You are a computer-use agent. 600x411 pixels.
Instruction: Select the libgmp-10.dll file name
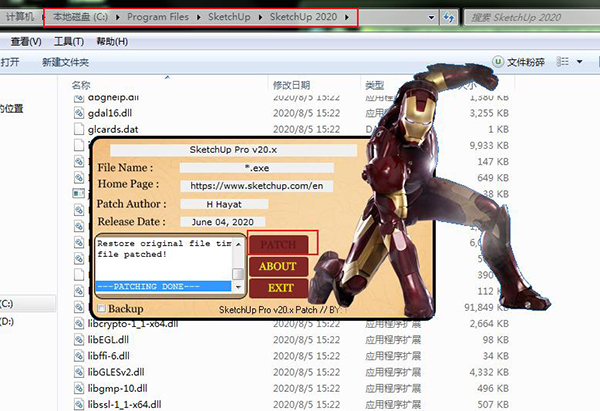coord(117,388)
